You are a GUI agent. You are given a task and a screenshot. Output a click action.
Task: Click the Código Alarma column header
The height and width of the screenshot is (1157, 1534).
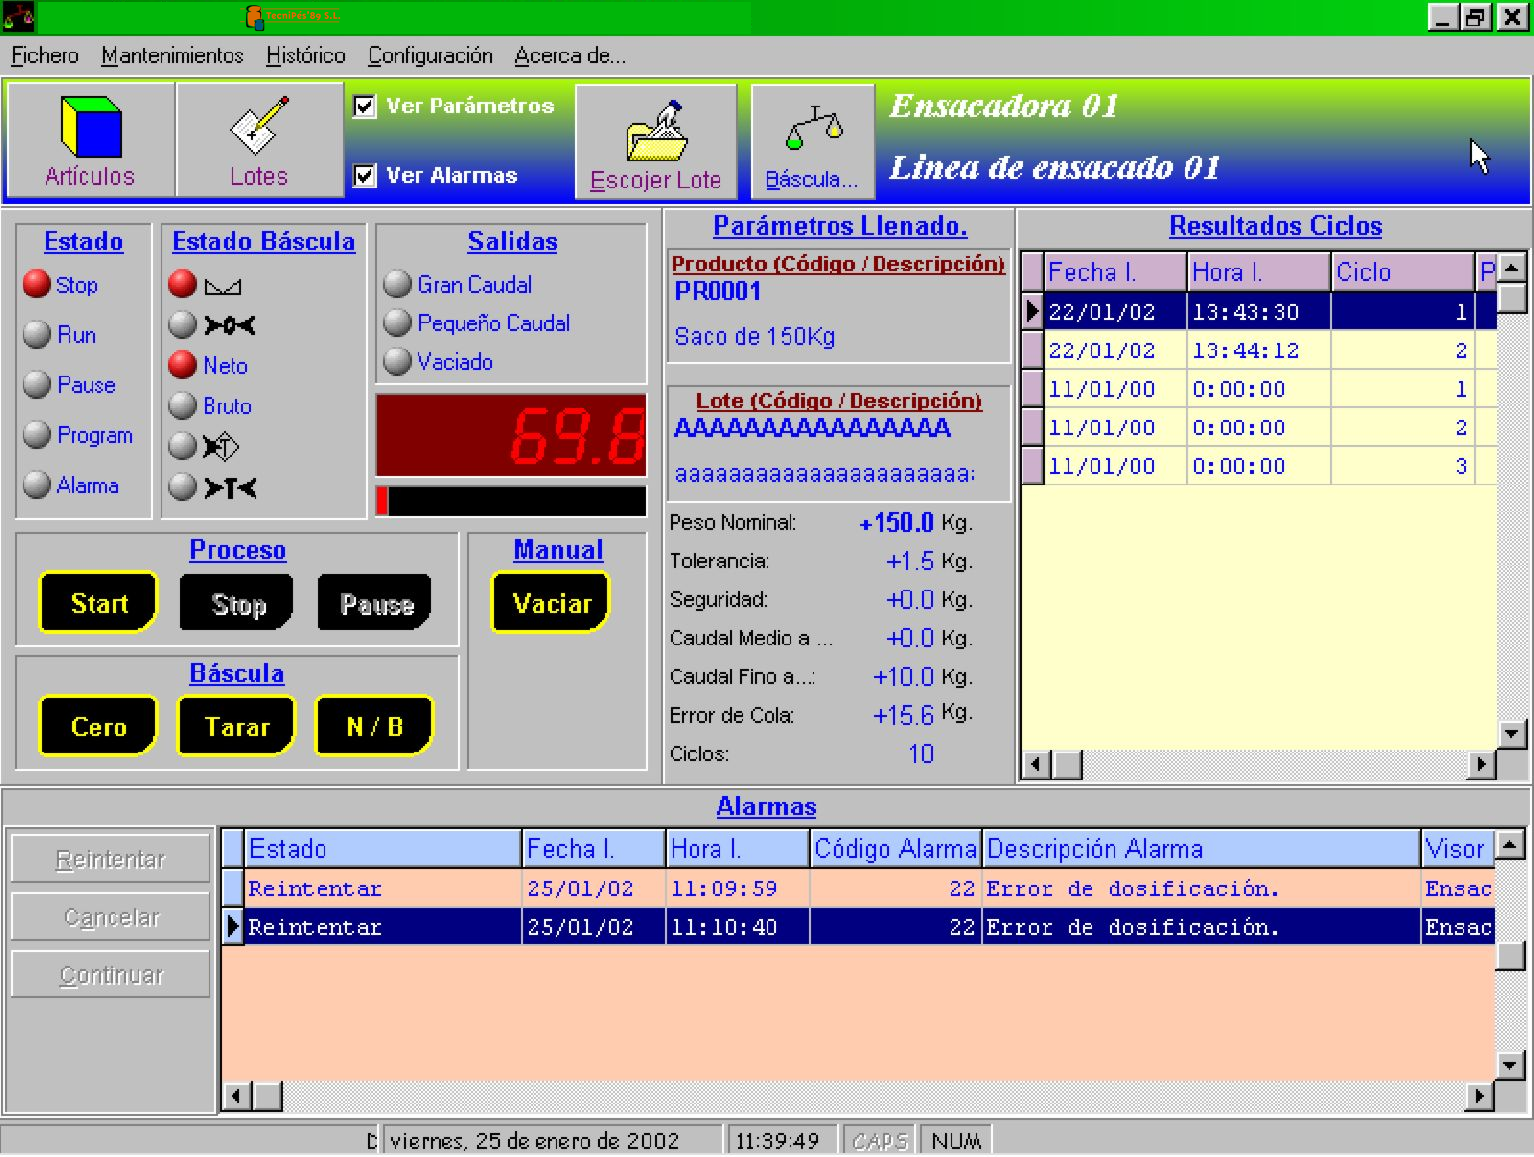pyautogui.click(x=895, y=849)
